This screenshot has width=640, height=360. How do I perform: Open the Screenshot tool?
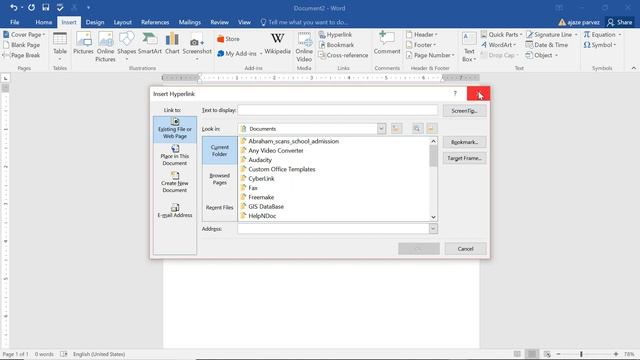click(197, 47)
